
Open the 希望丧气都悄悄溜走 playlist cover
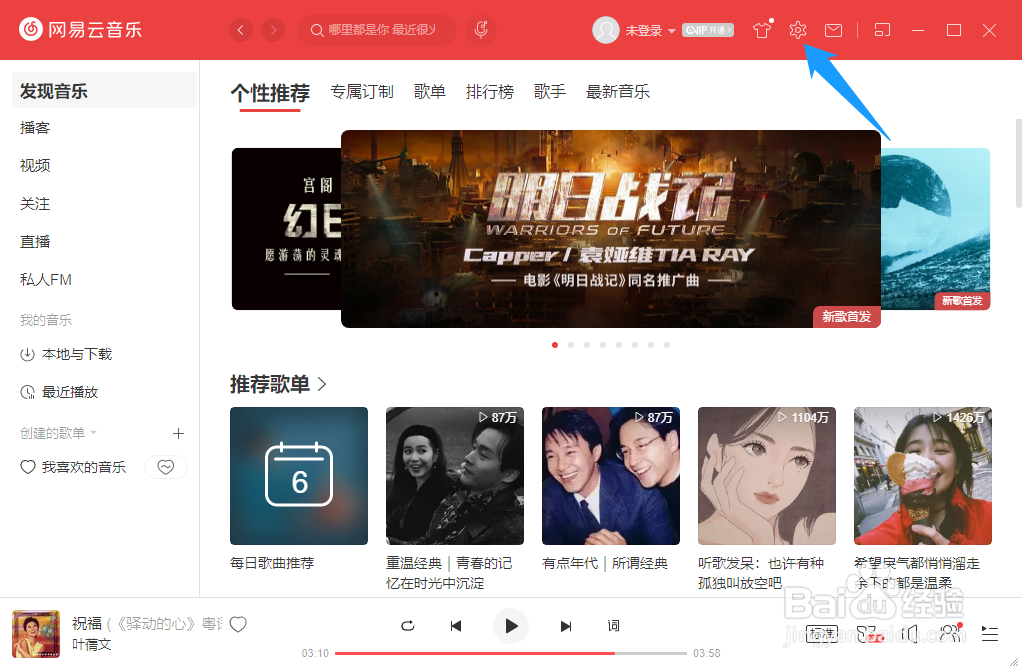coord(923,476)
